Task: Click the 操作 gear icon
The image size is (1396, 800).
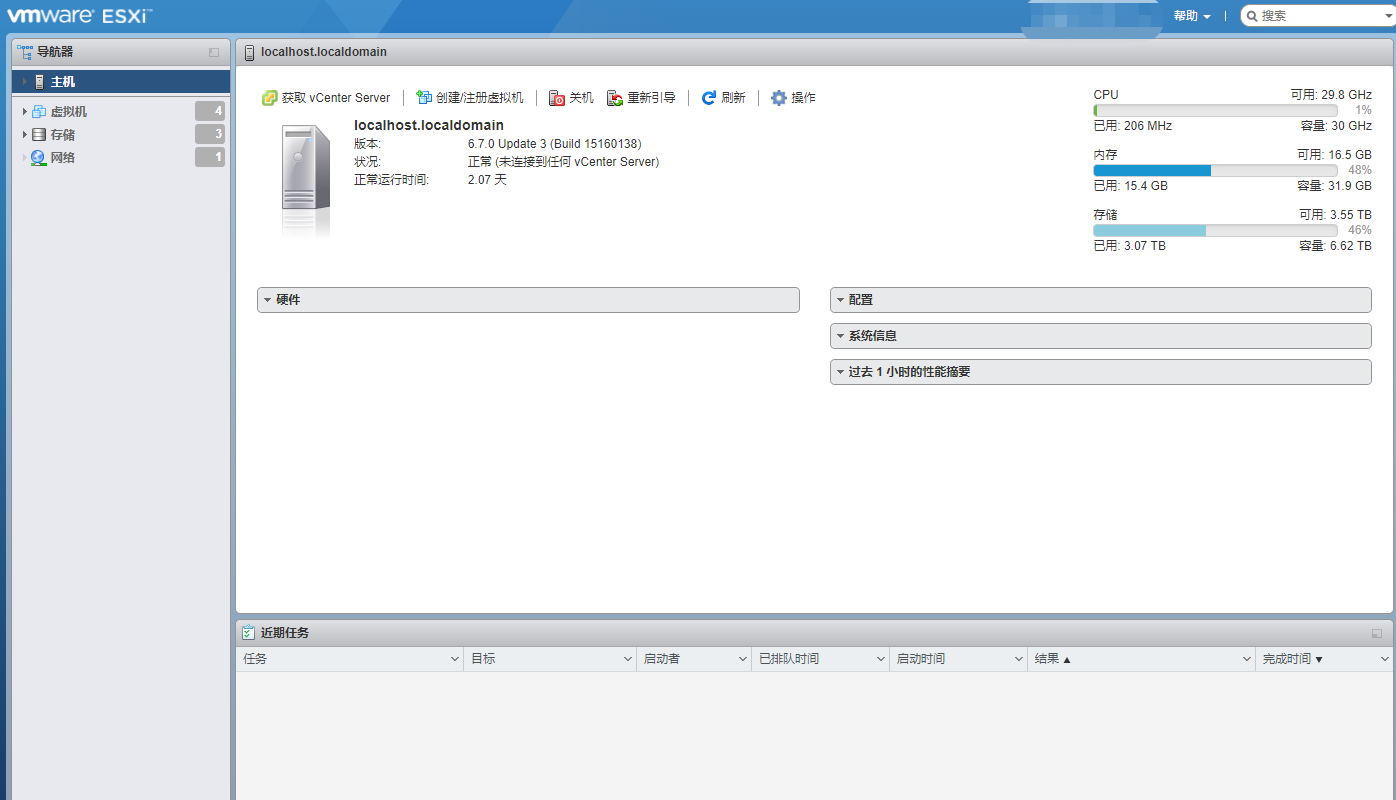Action: coord(779,98)
